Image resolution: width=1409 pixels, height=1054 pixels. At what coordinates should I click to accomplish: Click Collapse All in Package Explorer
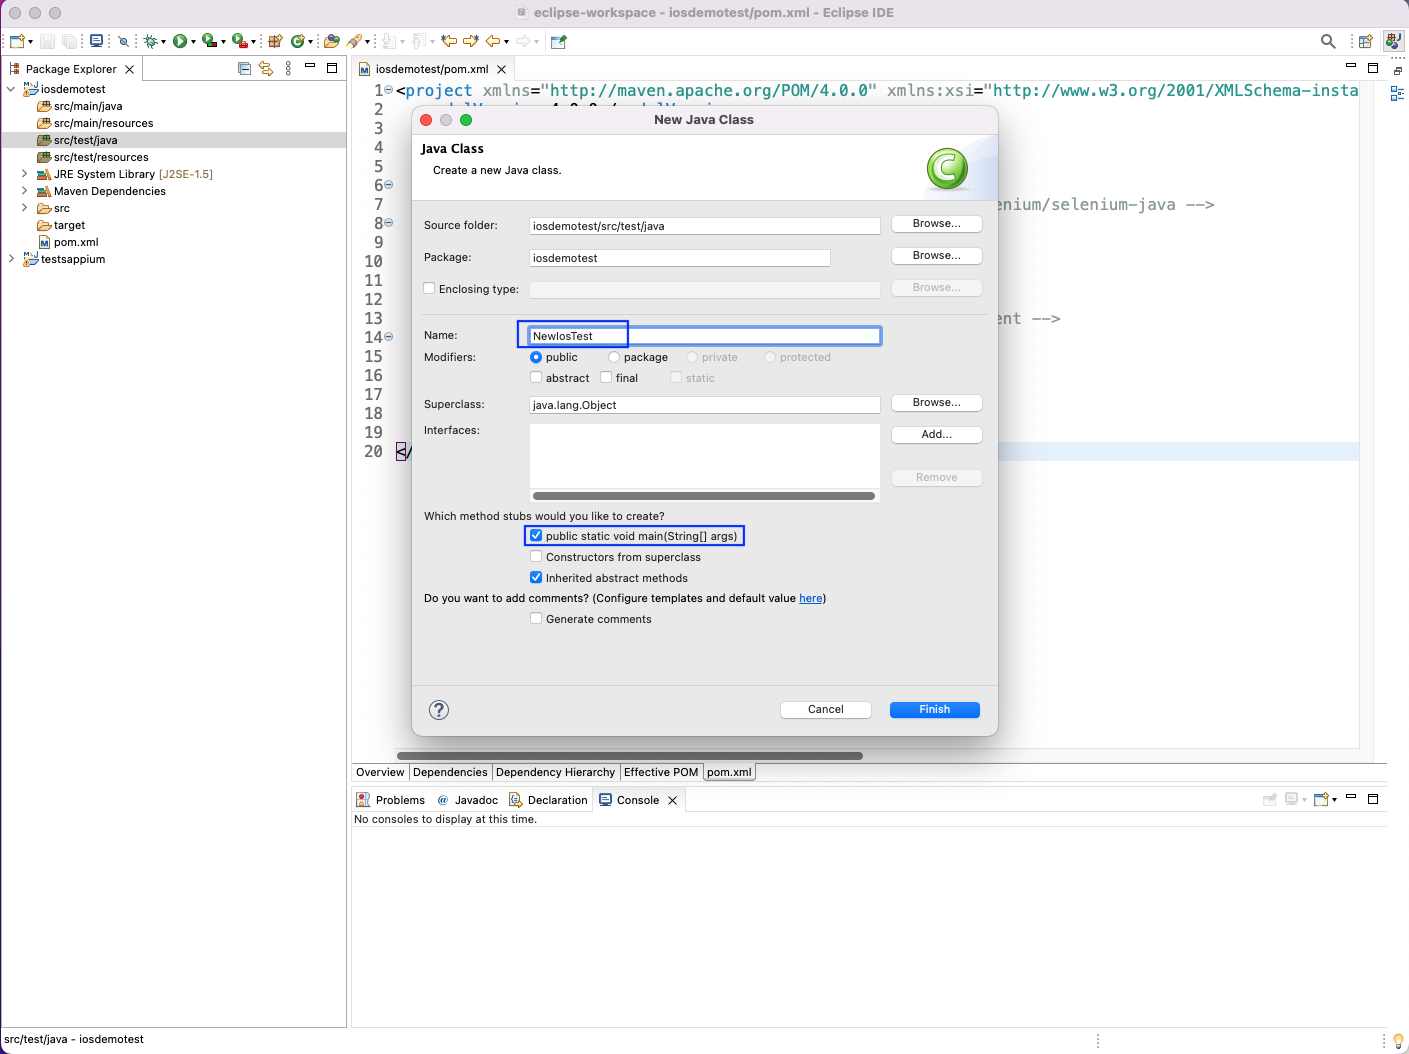244,69
